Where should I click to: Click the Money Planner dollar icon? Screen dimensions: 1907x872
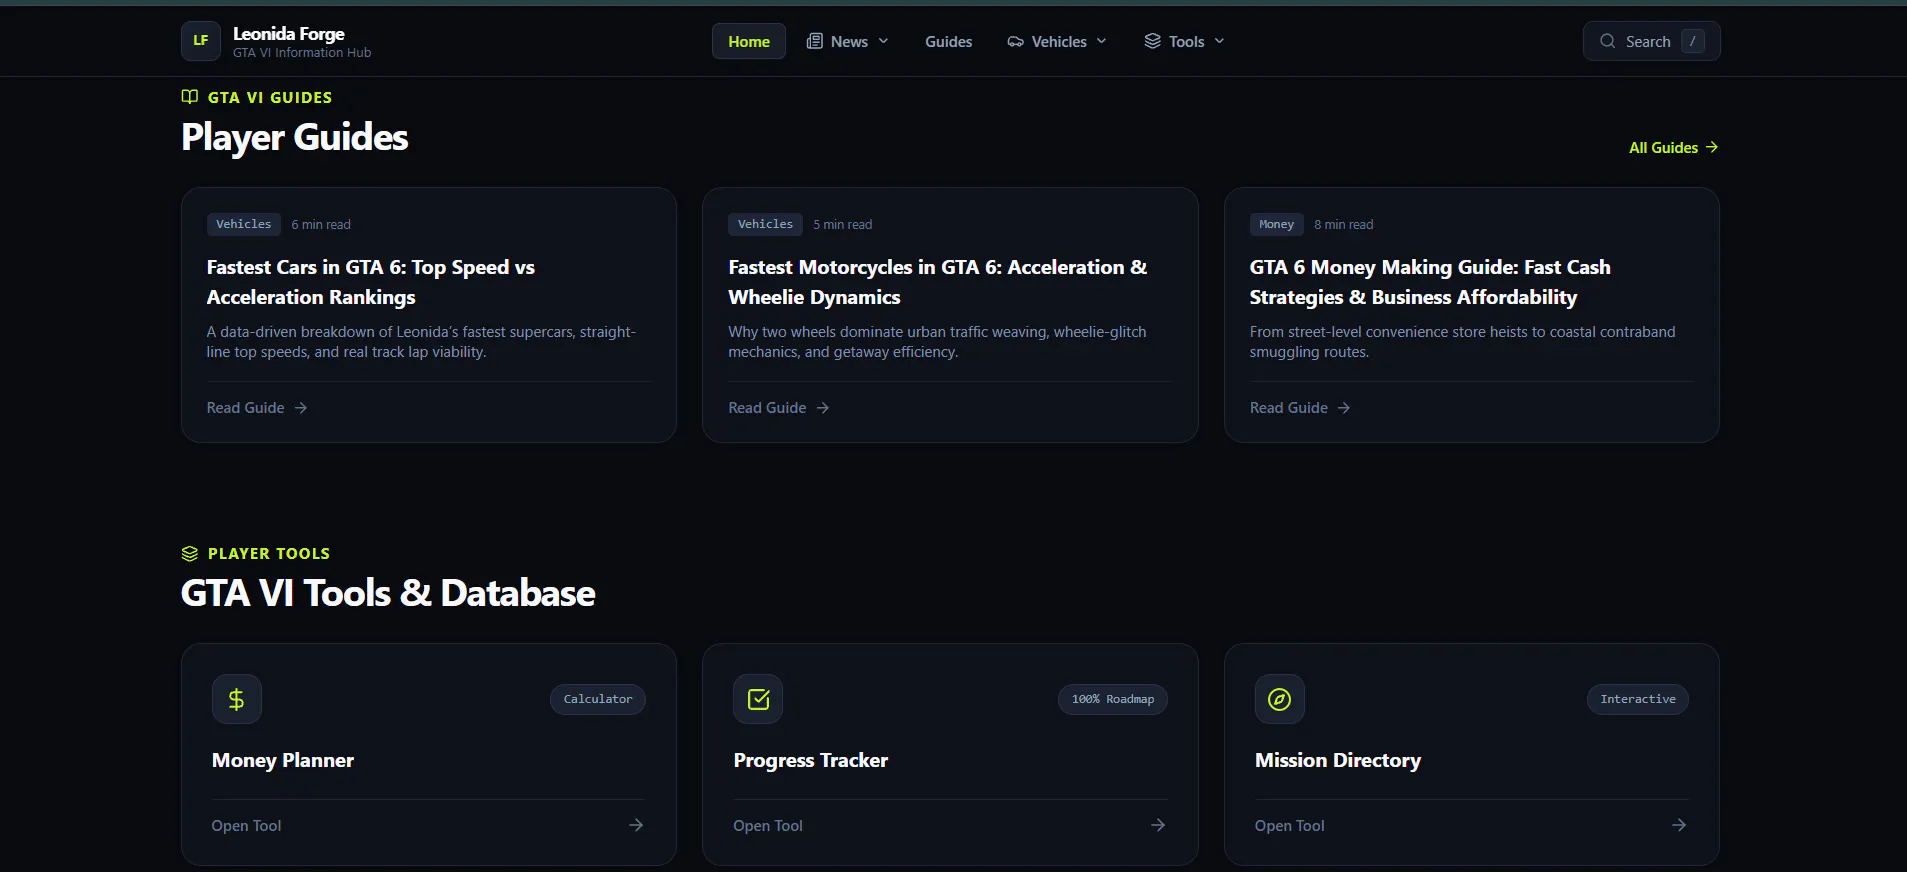pos(237,699)
